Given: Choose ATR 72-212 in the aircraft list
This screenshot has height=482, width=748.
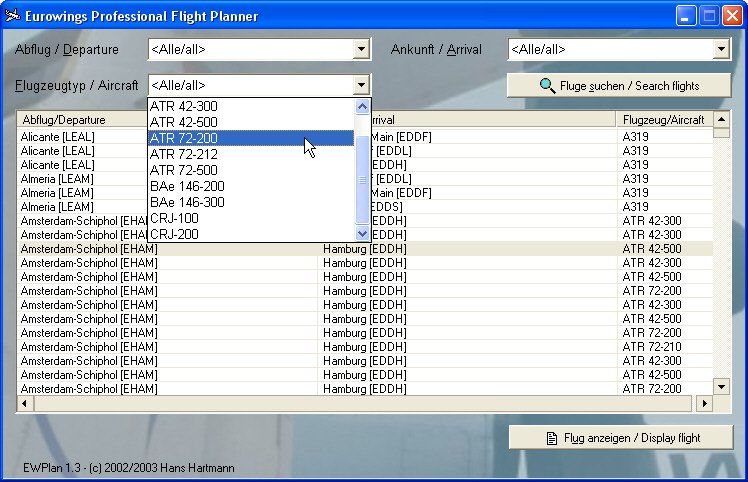Looking at the screenshot, I should 251,154.
